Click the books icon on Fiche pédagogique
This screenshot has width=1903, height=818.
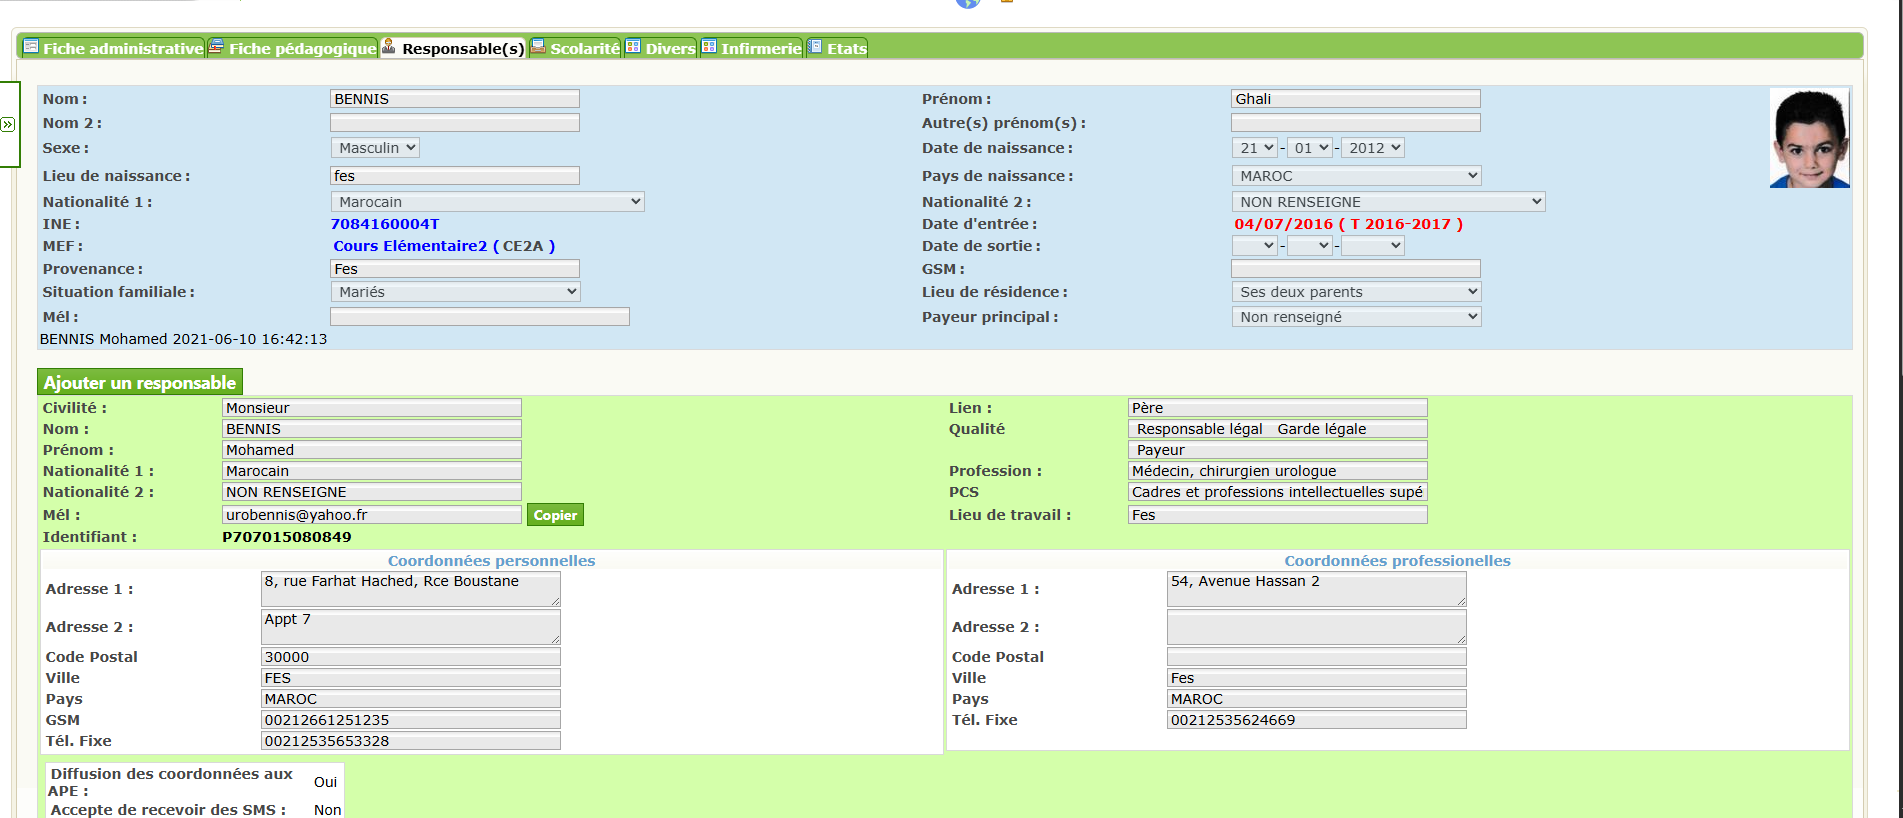pyautogui.click(x=216, y=47)
